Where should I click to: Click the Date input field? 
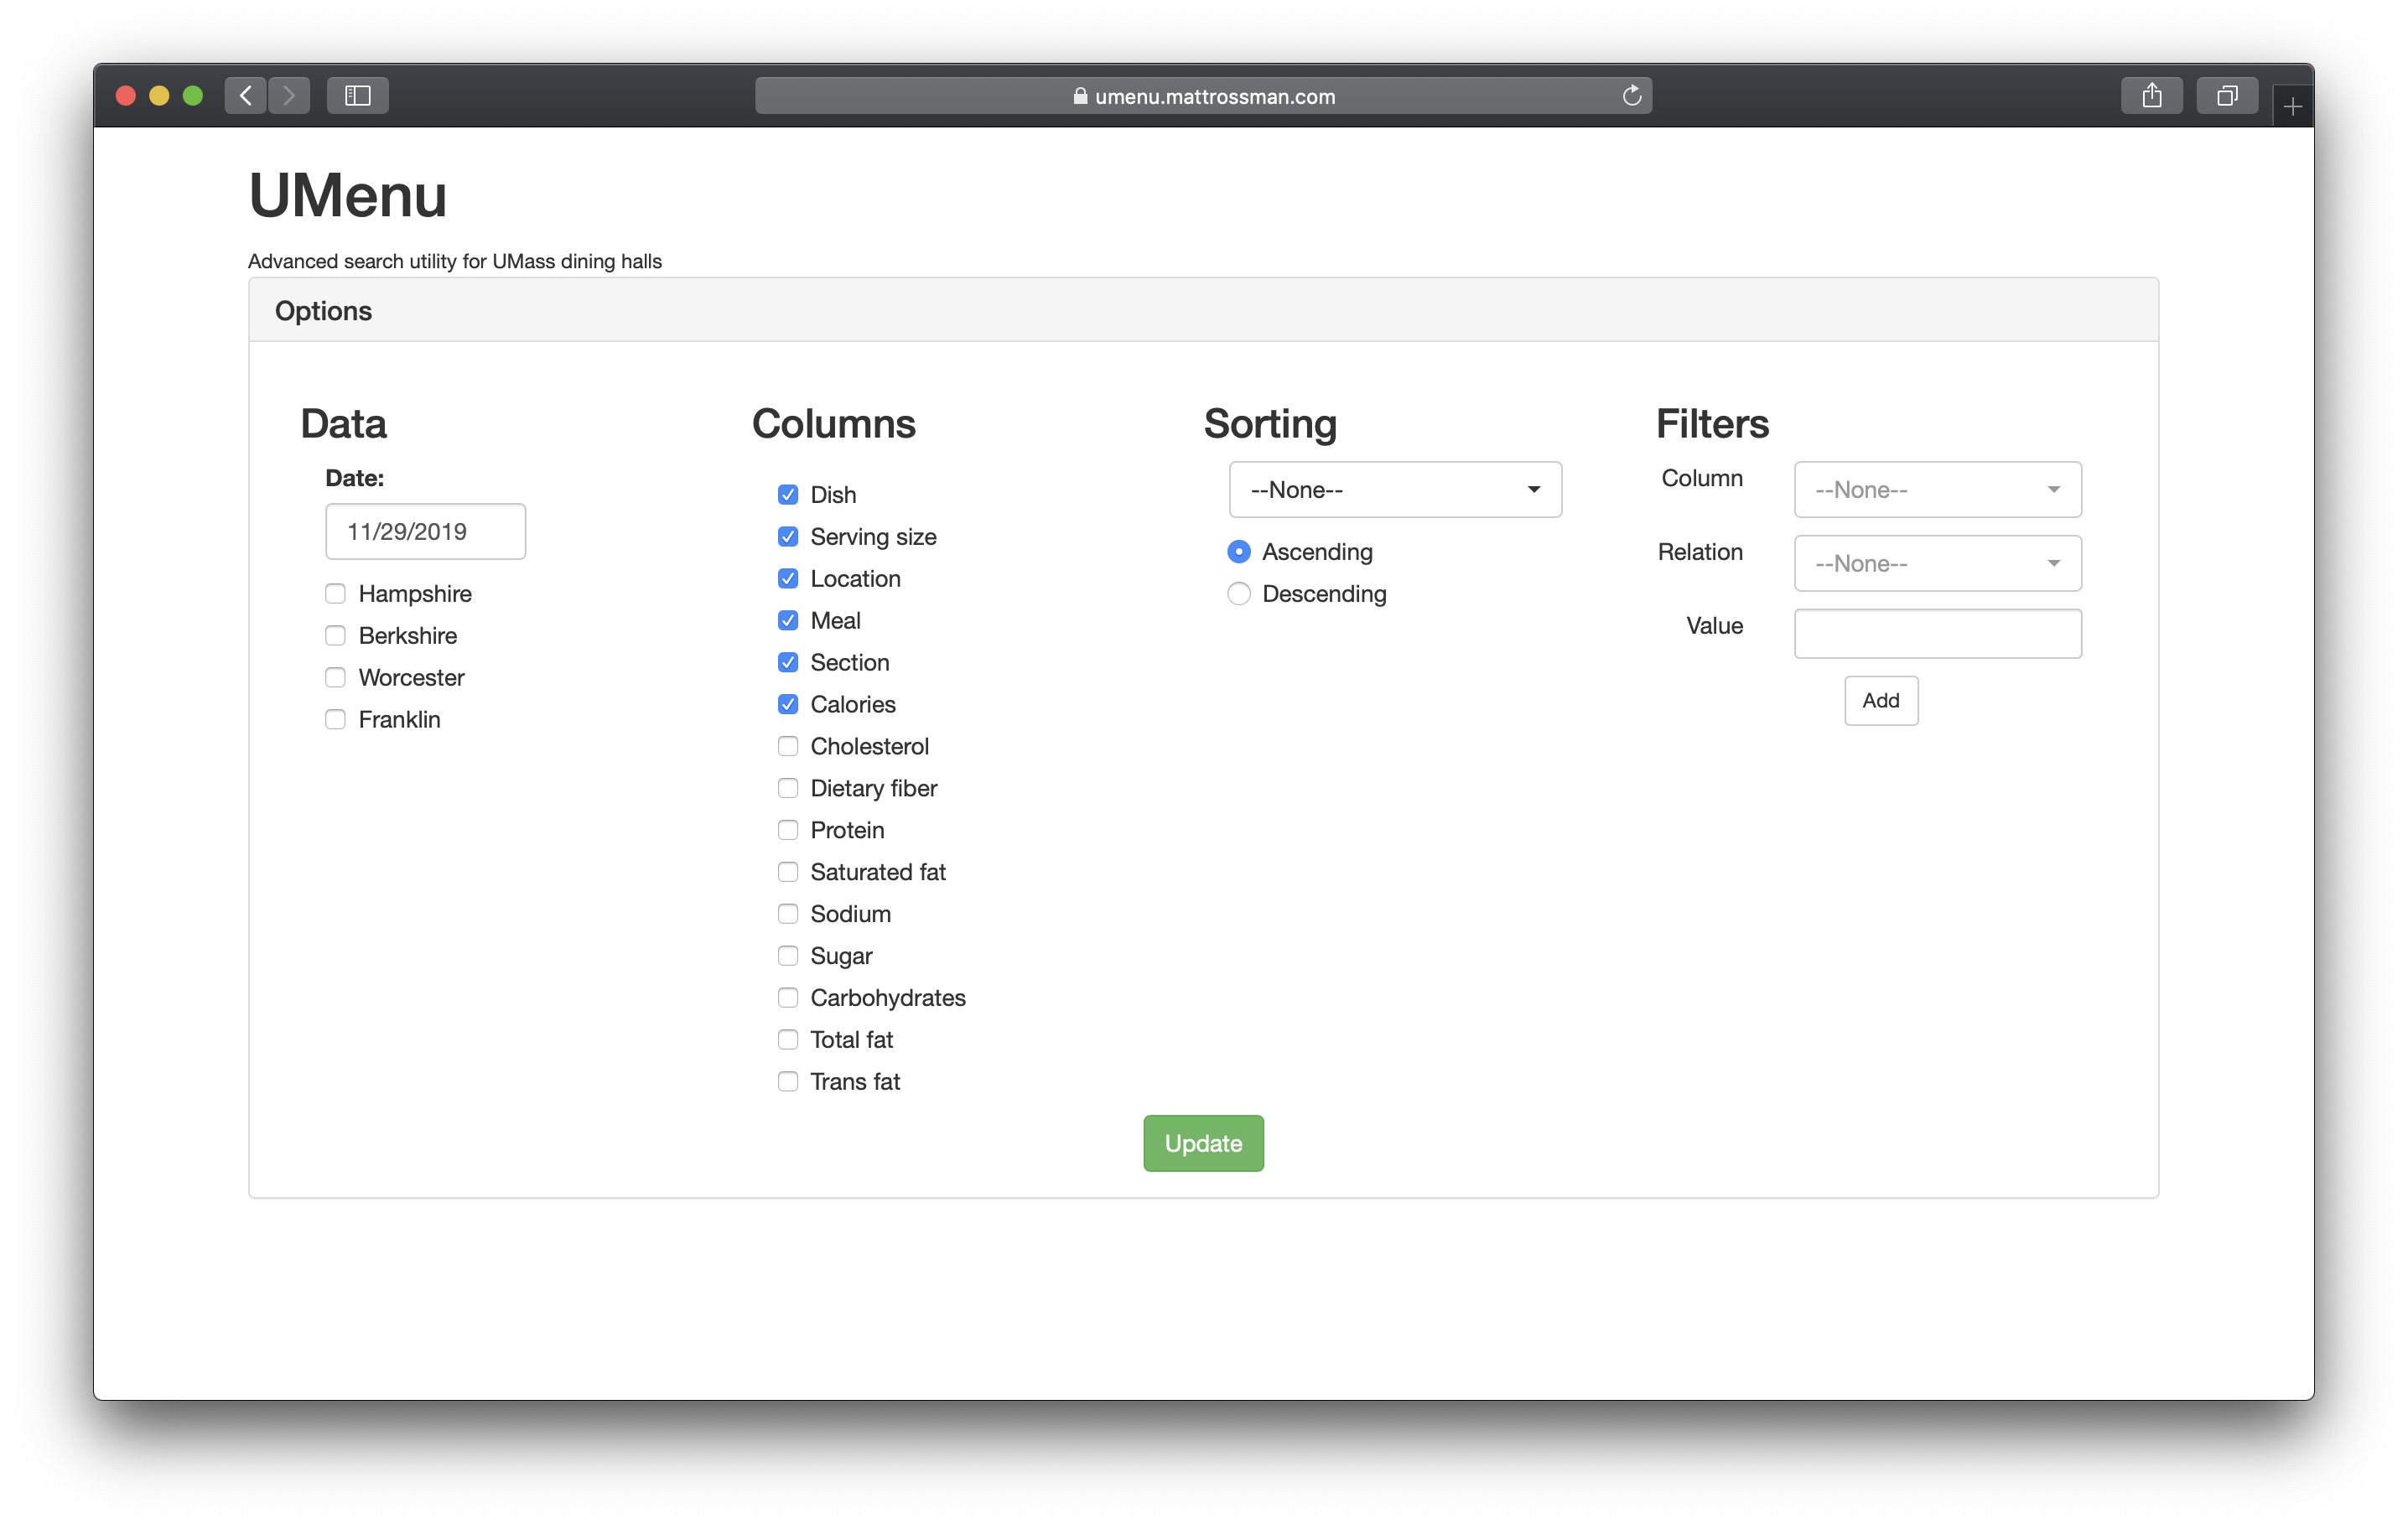click(425, 532)
